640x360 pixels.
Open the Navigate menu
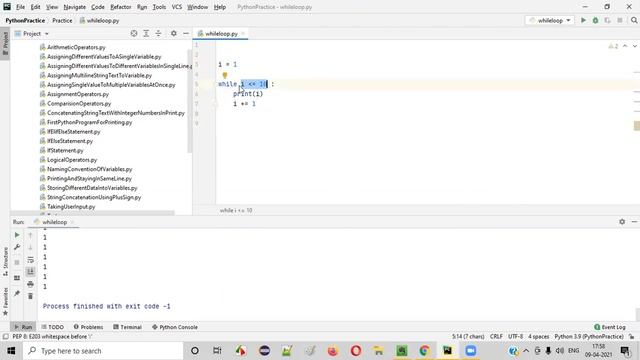tap(75, 7)
